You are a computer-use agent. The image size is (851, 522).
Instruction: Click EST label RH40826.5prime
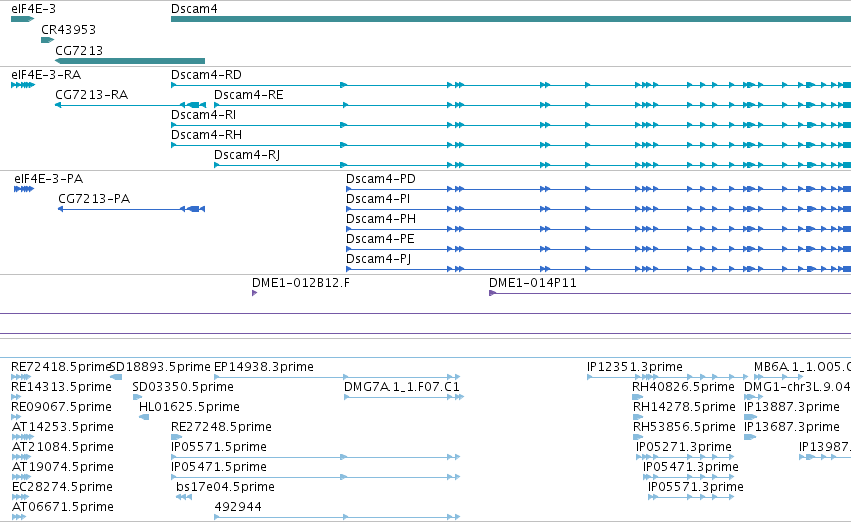[683, 387]
